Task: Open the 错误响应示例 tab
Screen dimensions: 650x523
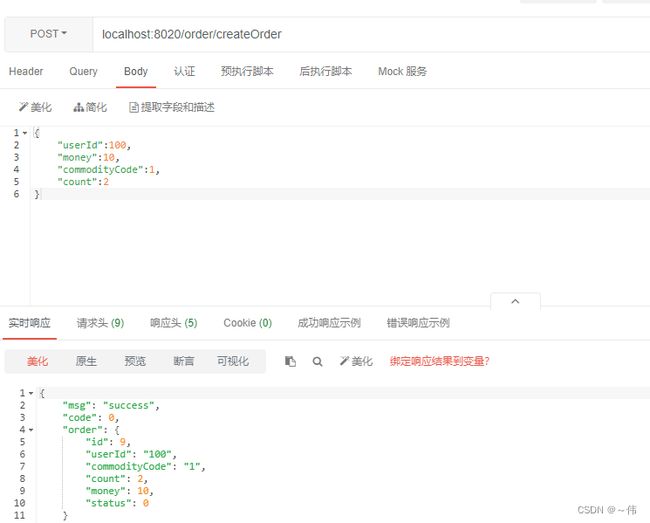Action: point(418,323)
